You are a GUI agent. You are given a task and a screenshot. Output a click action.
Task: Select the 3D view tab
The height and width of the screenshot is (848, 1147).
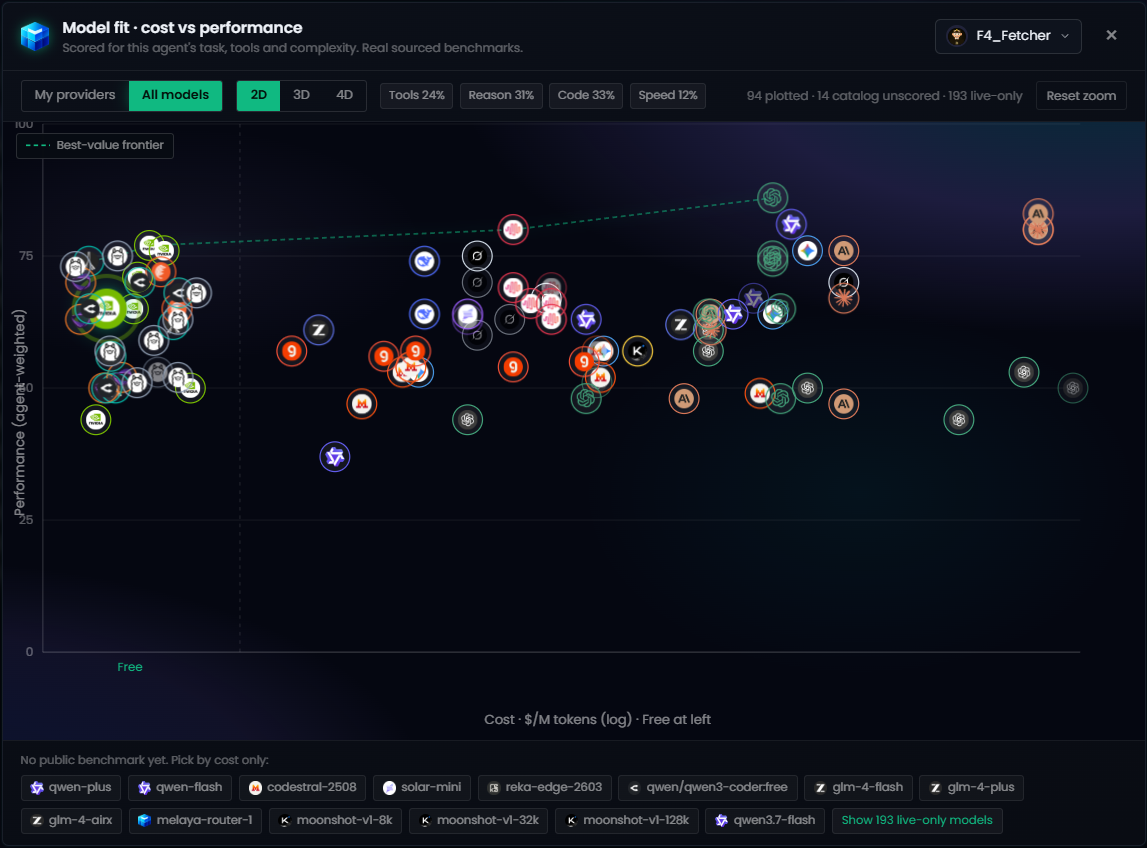point(301,95)
